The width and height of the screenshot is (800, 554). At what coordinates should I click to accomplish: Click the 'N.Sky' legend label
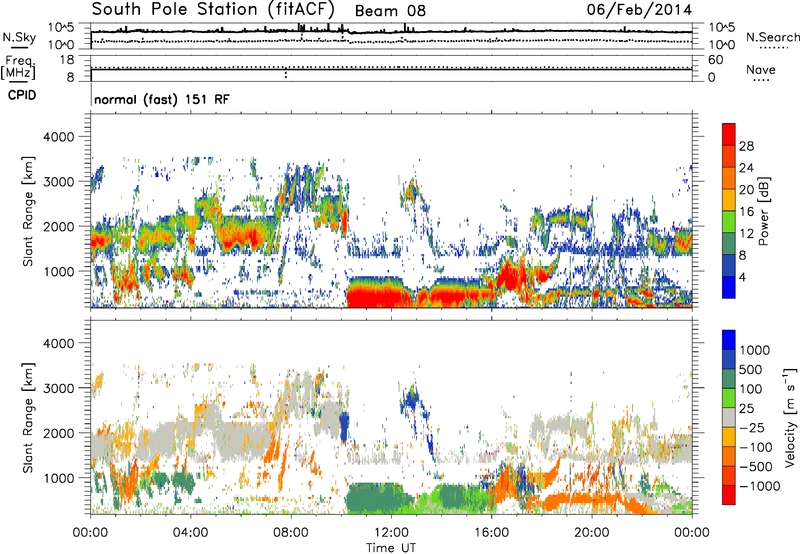pos(19,38)
